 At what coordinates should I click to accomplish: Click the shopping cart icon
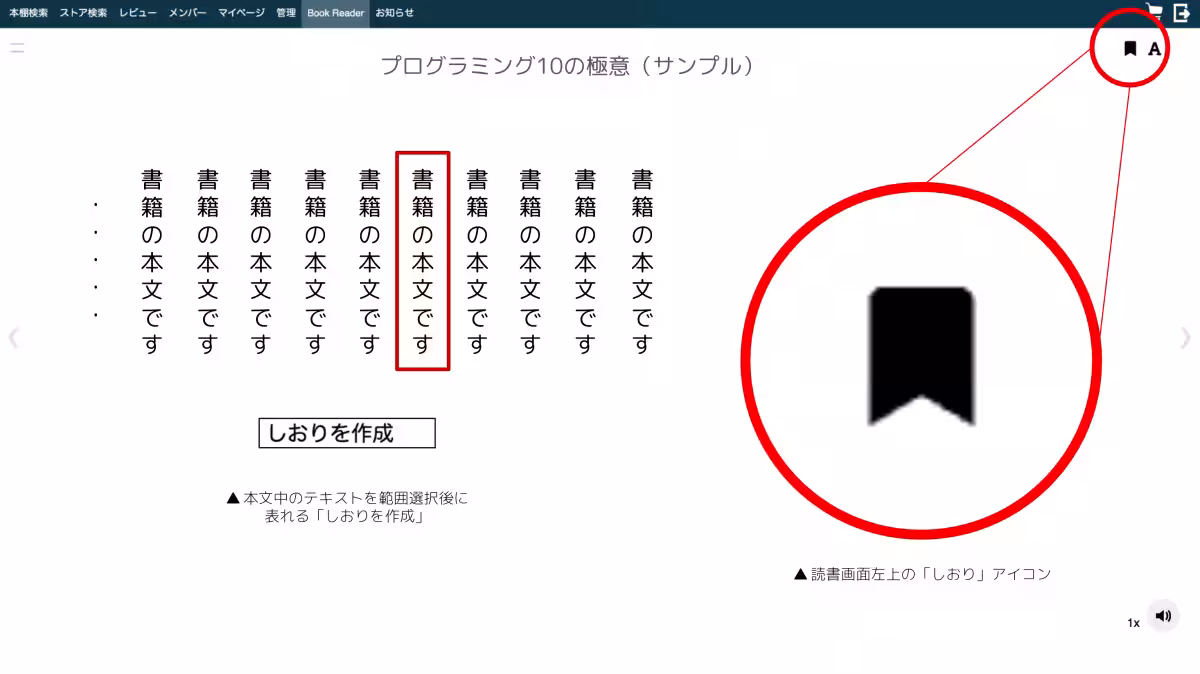(x=1154, y=13)
